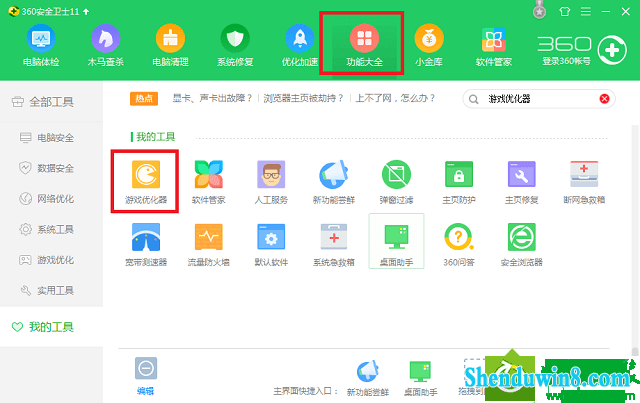
Task: Select 数据安全 category in sidebar
Action: pos(51,168)
